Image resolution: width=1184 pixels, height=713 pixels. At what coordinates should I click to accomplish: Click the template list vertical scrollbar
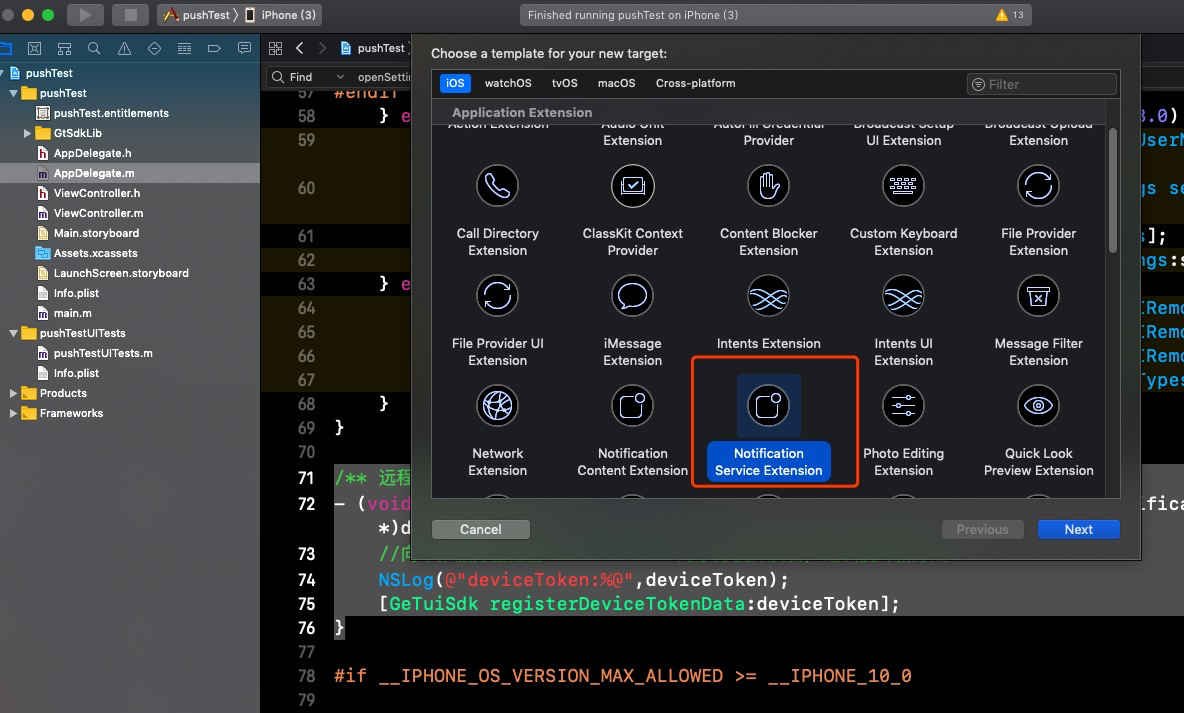(1112, 190)
